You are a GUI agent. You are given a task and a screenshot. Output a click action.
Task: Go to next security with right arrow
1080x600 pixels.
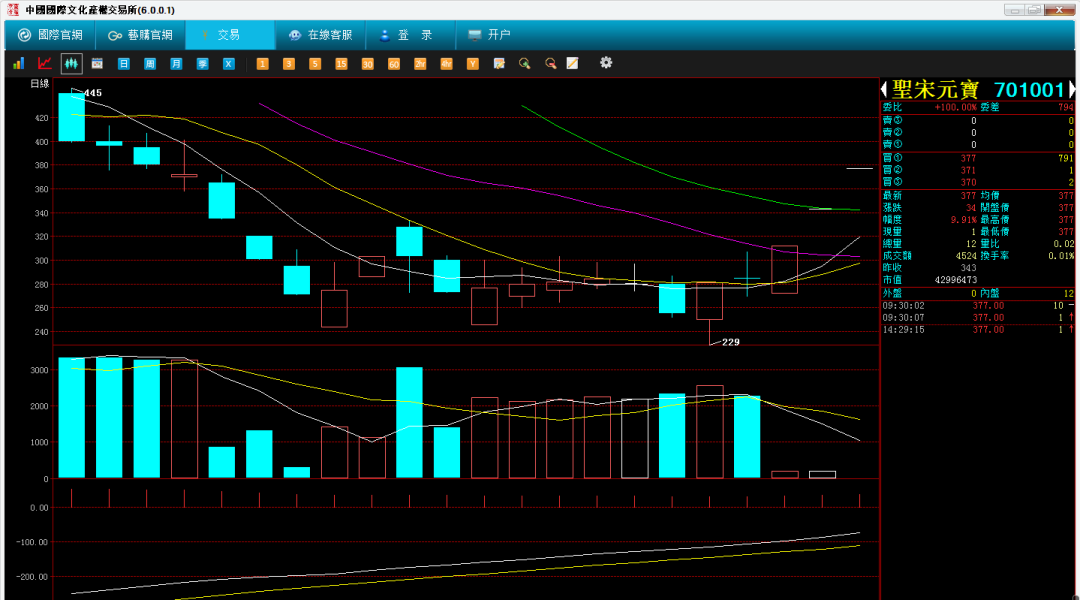click(1072, 90)
